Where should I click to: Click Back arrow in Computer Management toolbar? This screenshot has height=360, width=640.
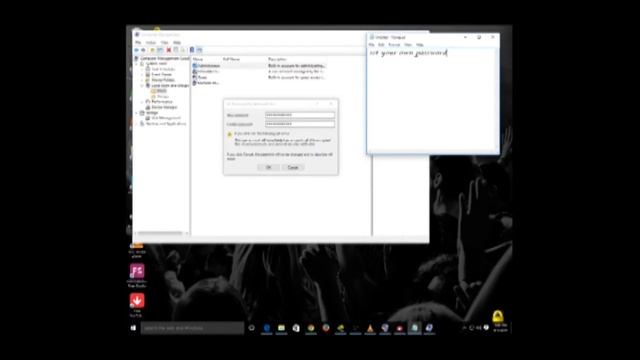137,50
